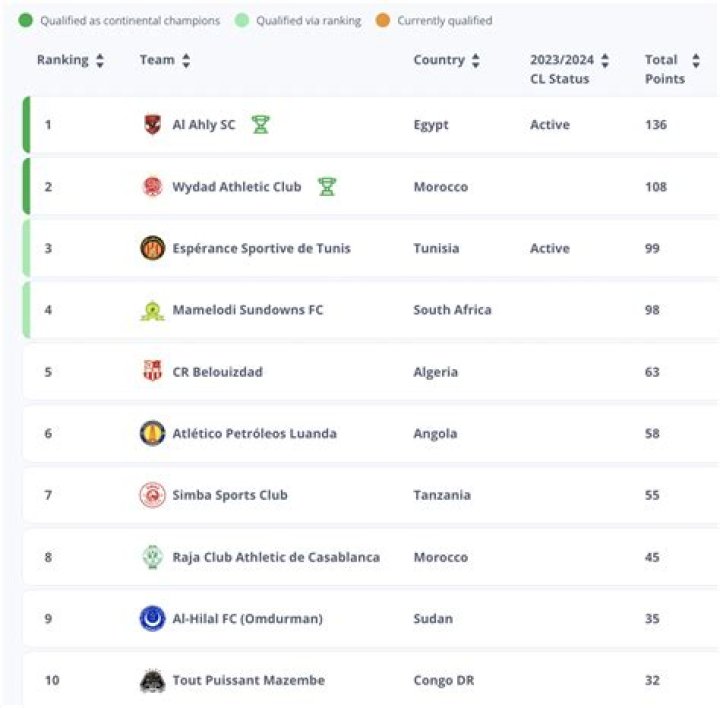720x708 pixels.
Task: Click the Al Ahly SC club logo
Action: coord(152,125)
